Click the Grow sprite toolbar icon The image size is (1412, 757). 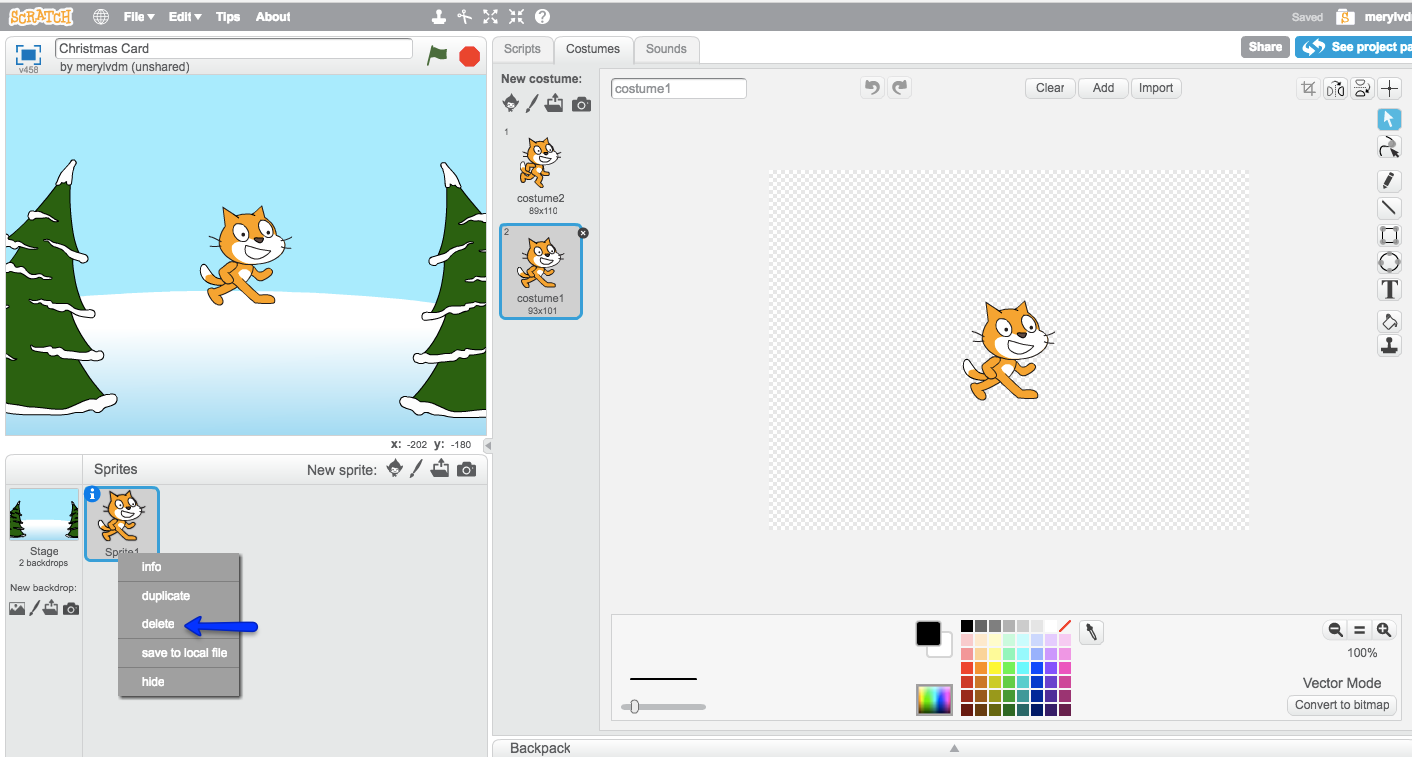(x=490, y=16)
